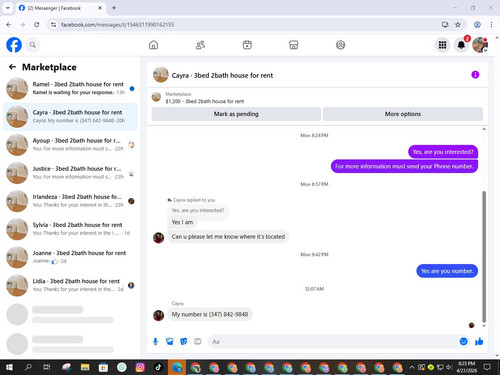Click the 'My number is' message bubble

210,314
